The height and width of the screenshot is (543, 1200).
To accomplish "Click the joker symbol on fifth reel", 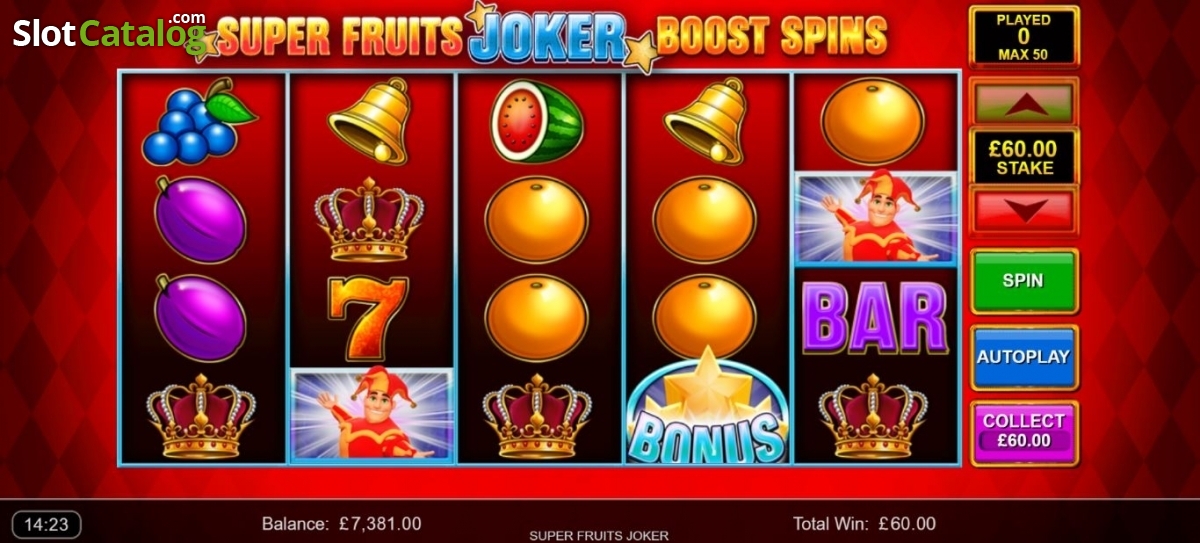I will point(876,219).
